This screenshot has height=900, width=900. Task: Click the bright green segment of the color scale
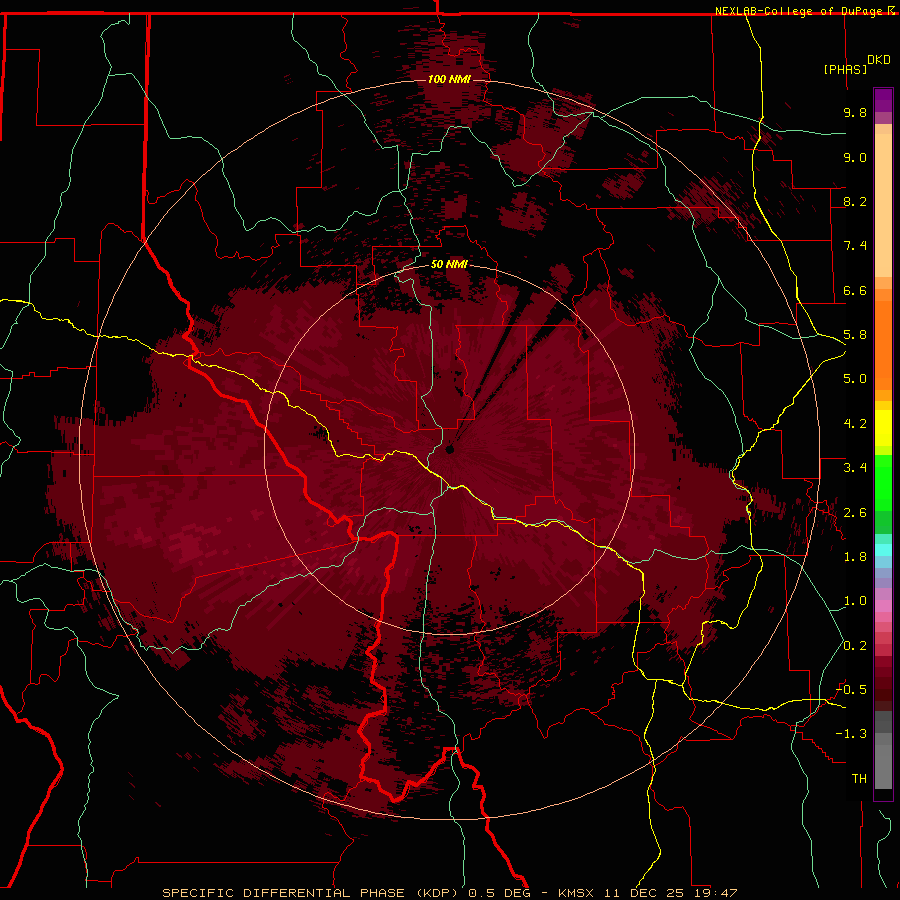(883, 483)
